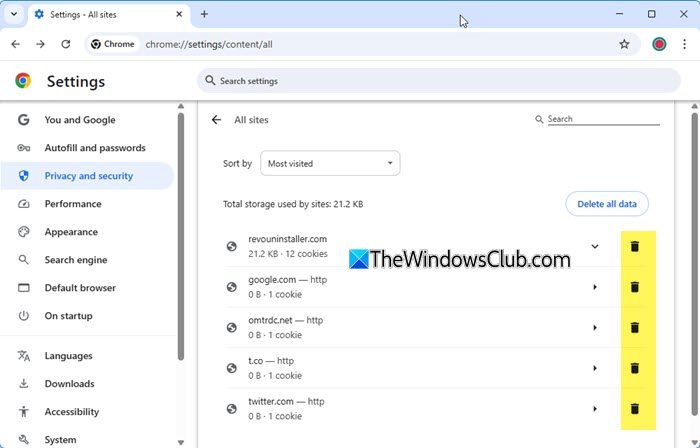This screenshot has width=700, height=448.
Task: Open Accessibility settings
Action: 87,412
